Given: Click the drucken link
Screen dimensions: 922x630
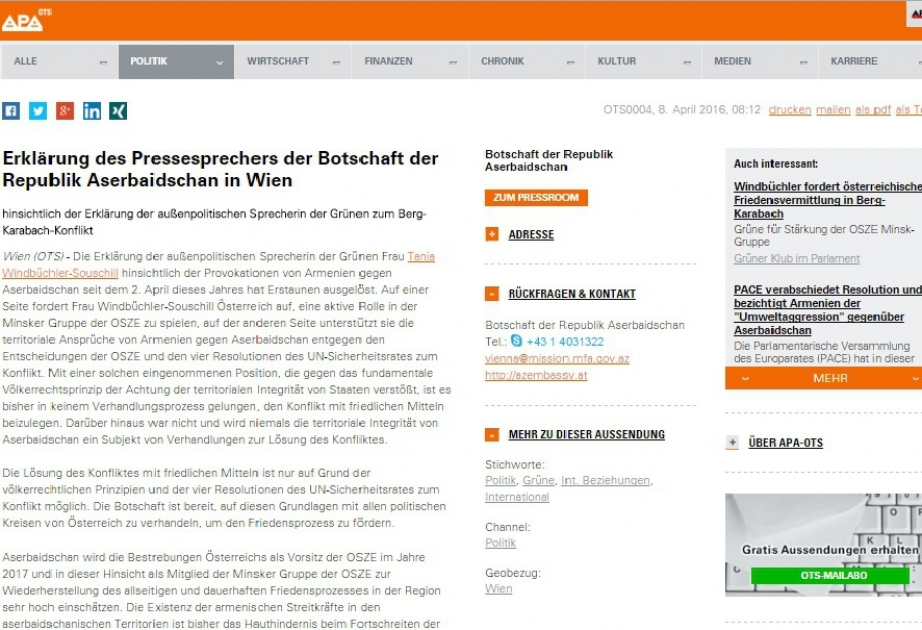Looking at the screenshot, I should pyautogui.click(x=790, y=109).
